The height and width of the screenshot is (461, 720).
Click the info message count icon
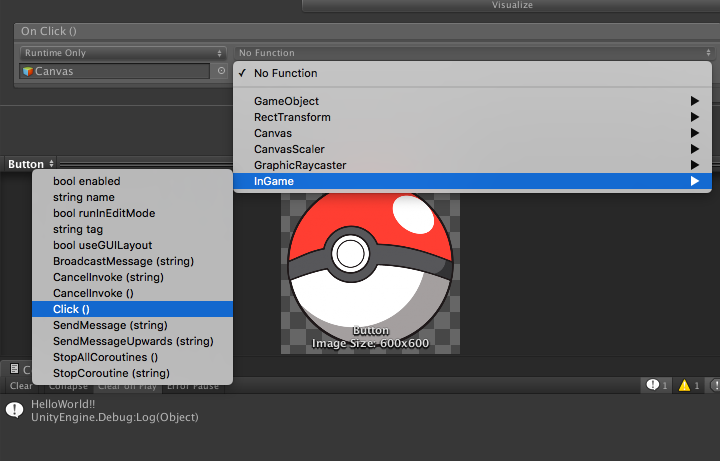pos(652,385)
